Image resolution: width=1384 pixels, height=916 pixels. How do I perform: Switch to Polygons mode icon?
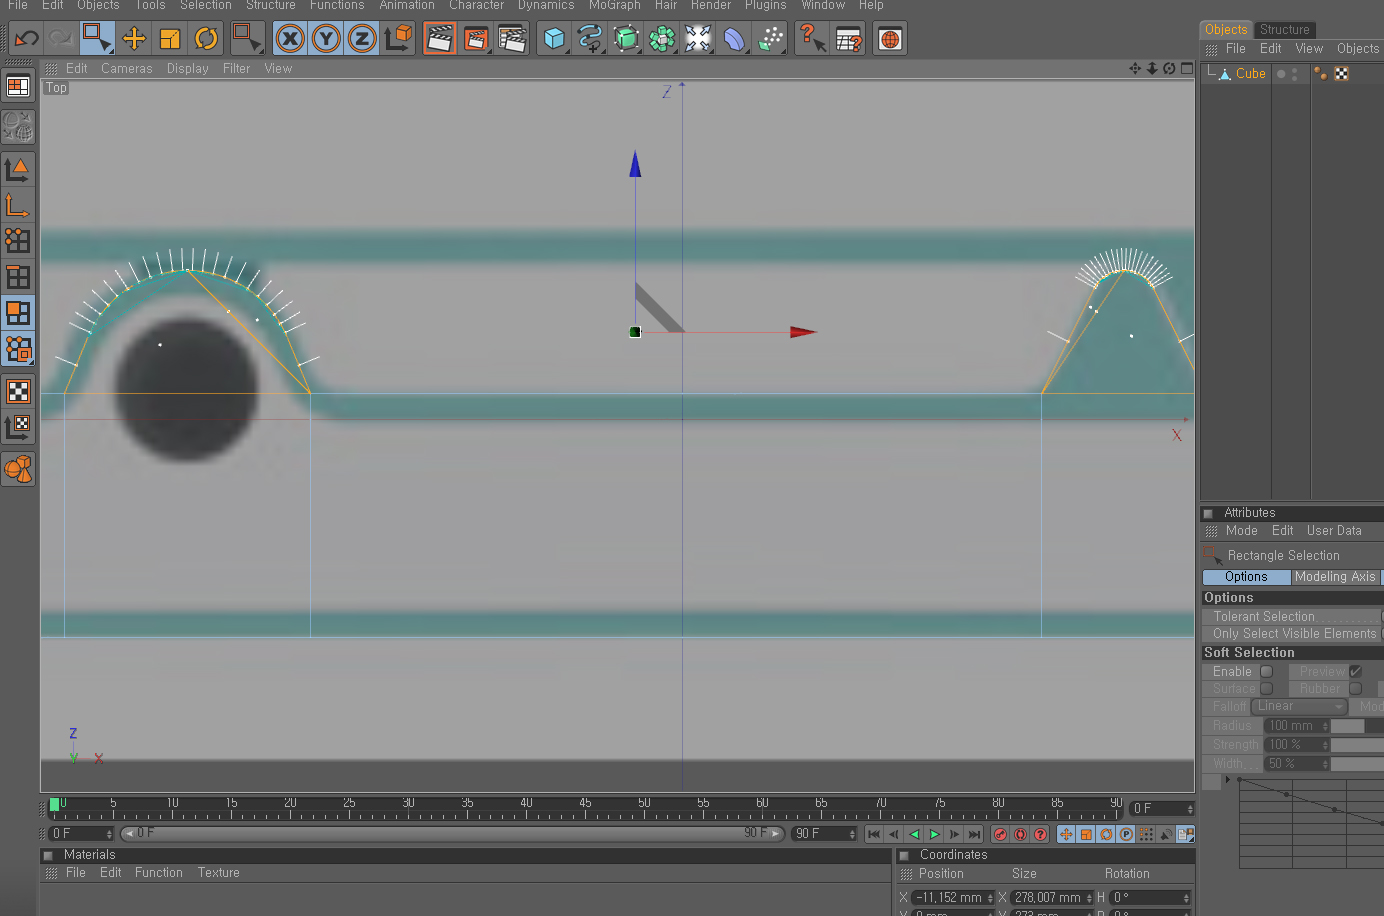(x=18, y=312)
